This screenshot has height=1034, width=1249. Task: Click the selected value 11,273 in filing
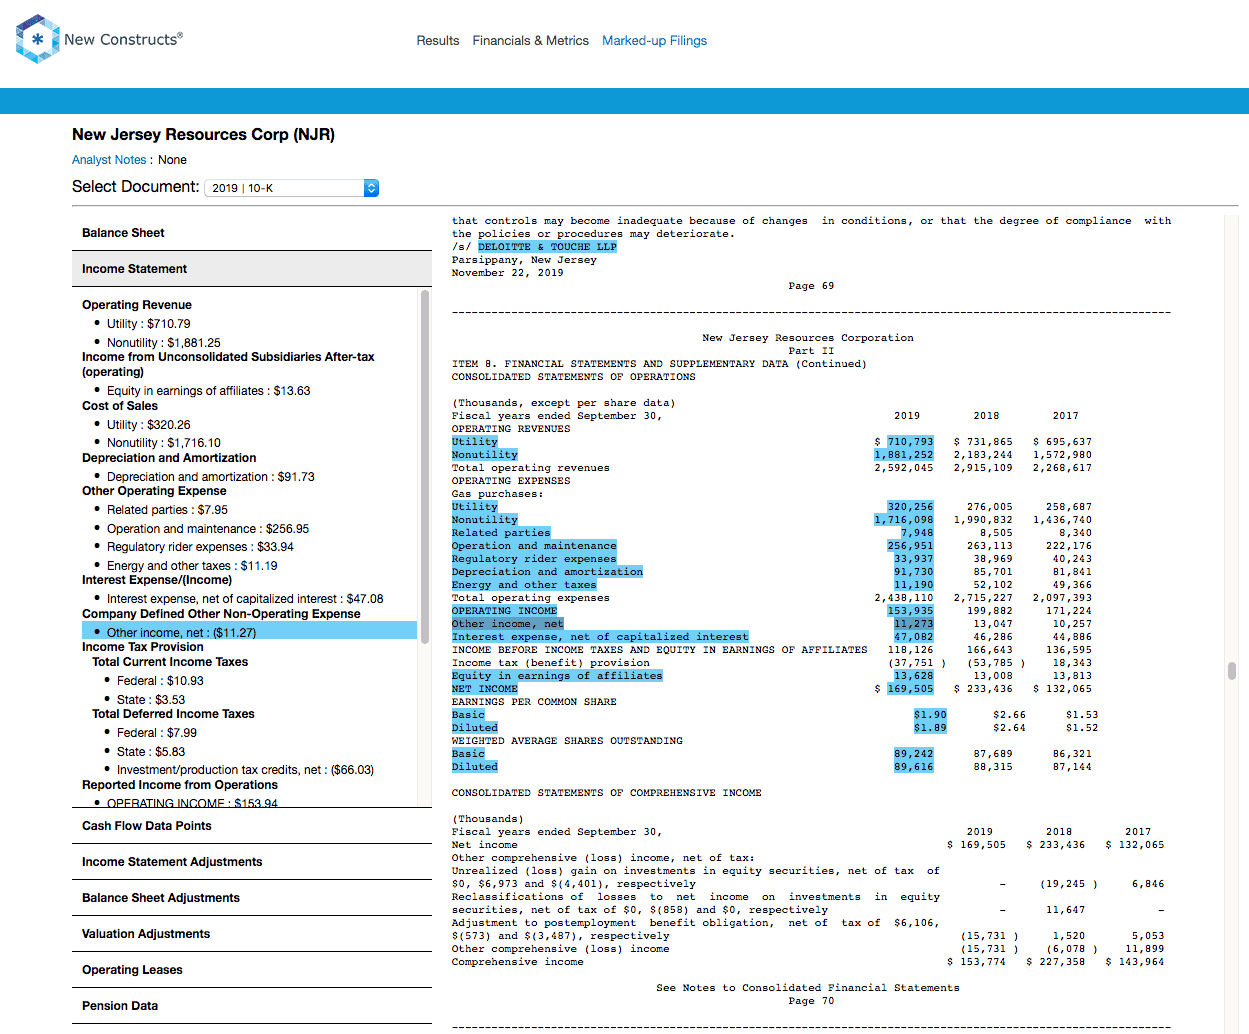point(914,624)
